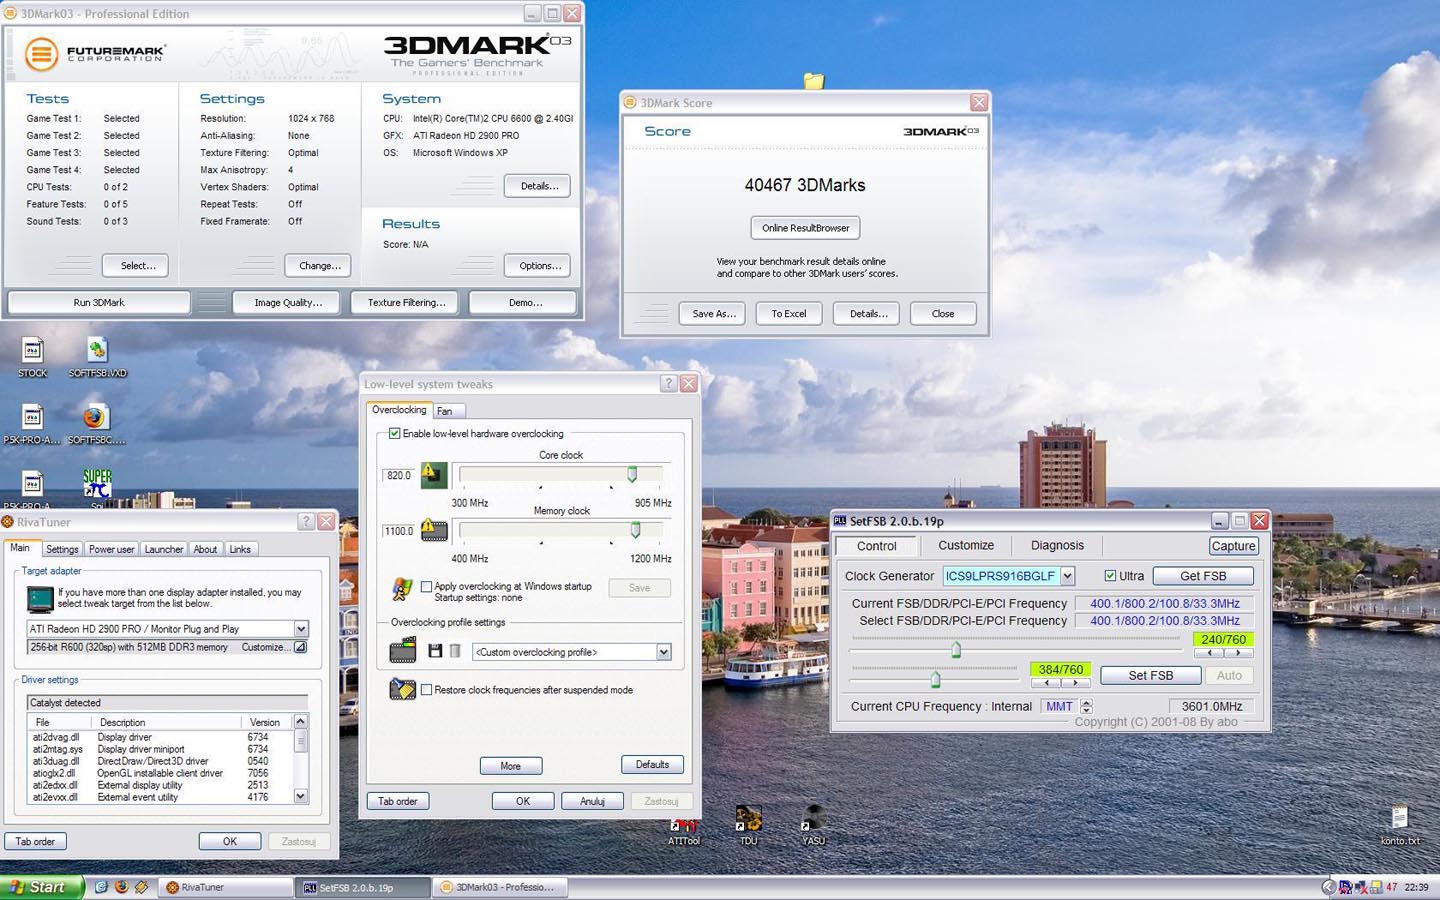Click the Run 3DMark button
This screenshot has width=1440, height=900.
point(99,302)
